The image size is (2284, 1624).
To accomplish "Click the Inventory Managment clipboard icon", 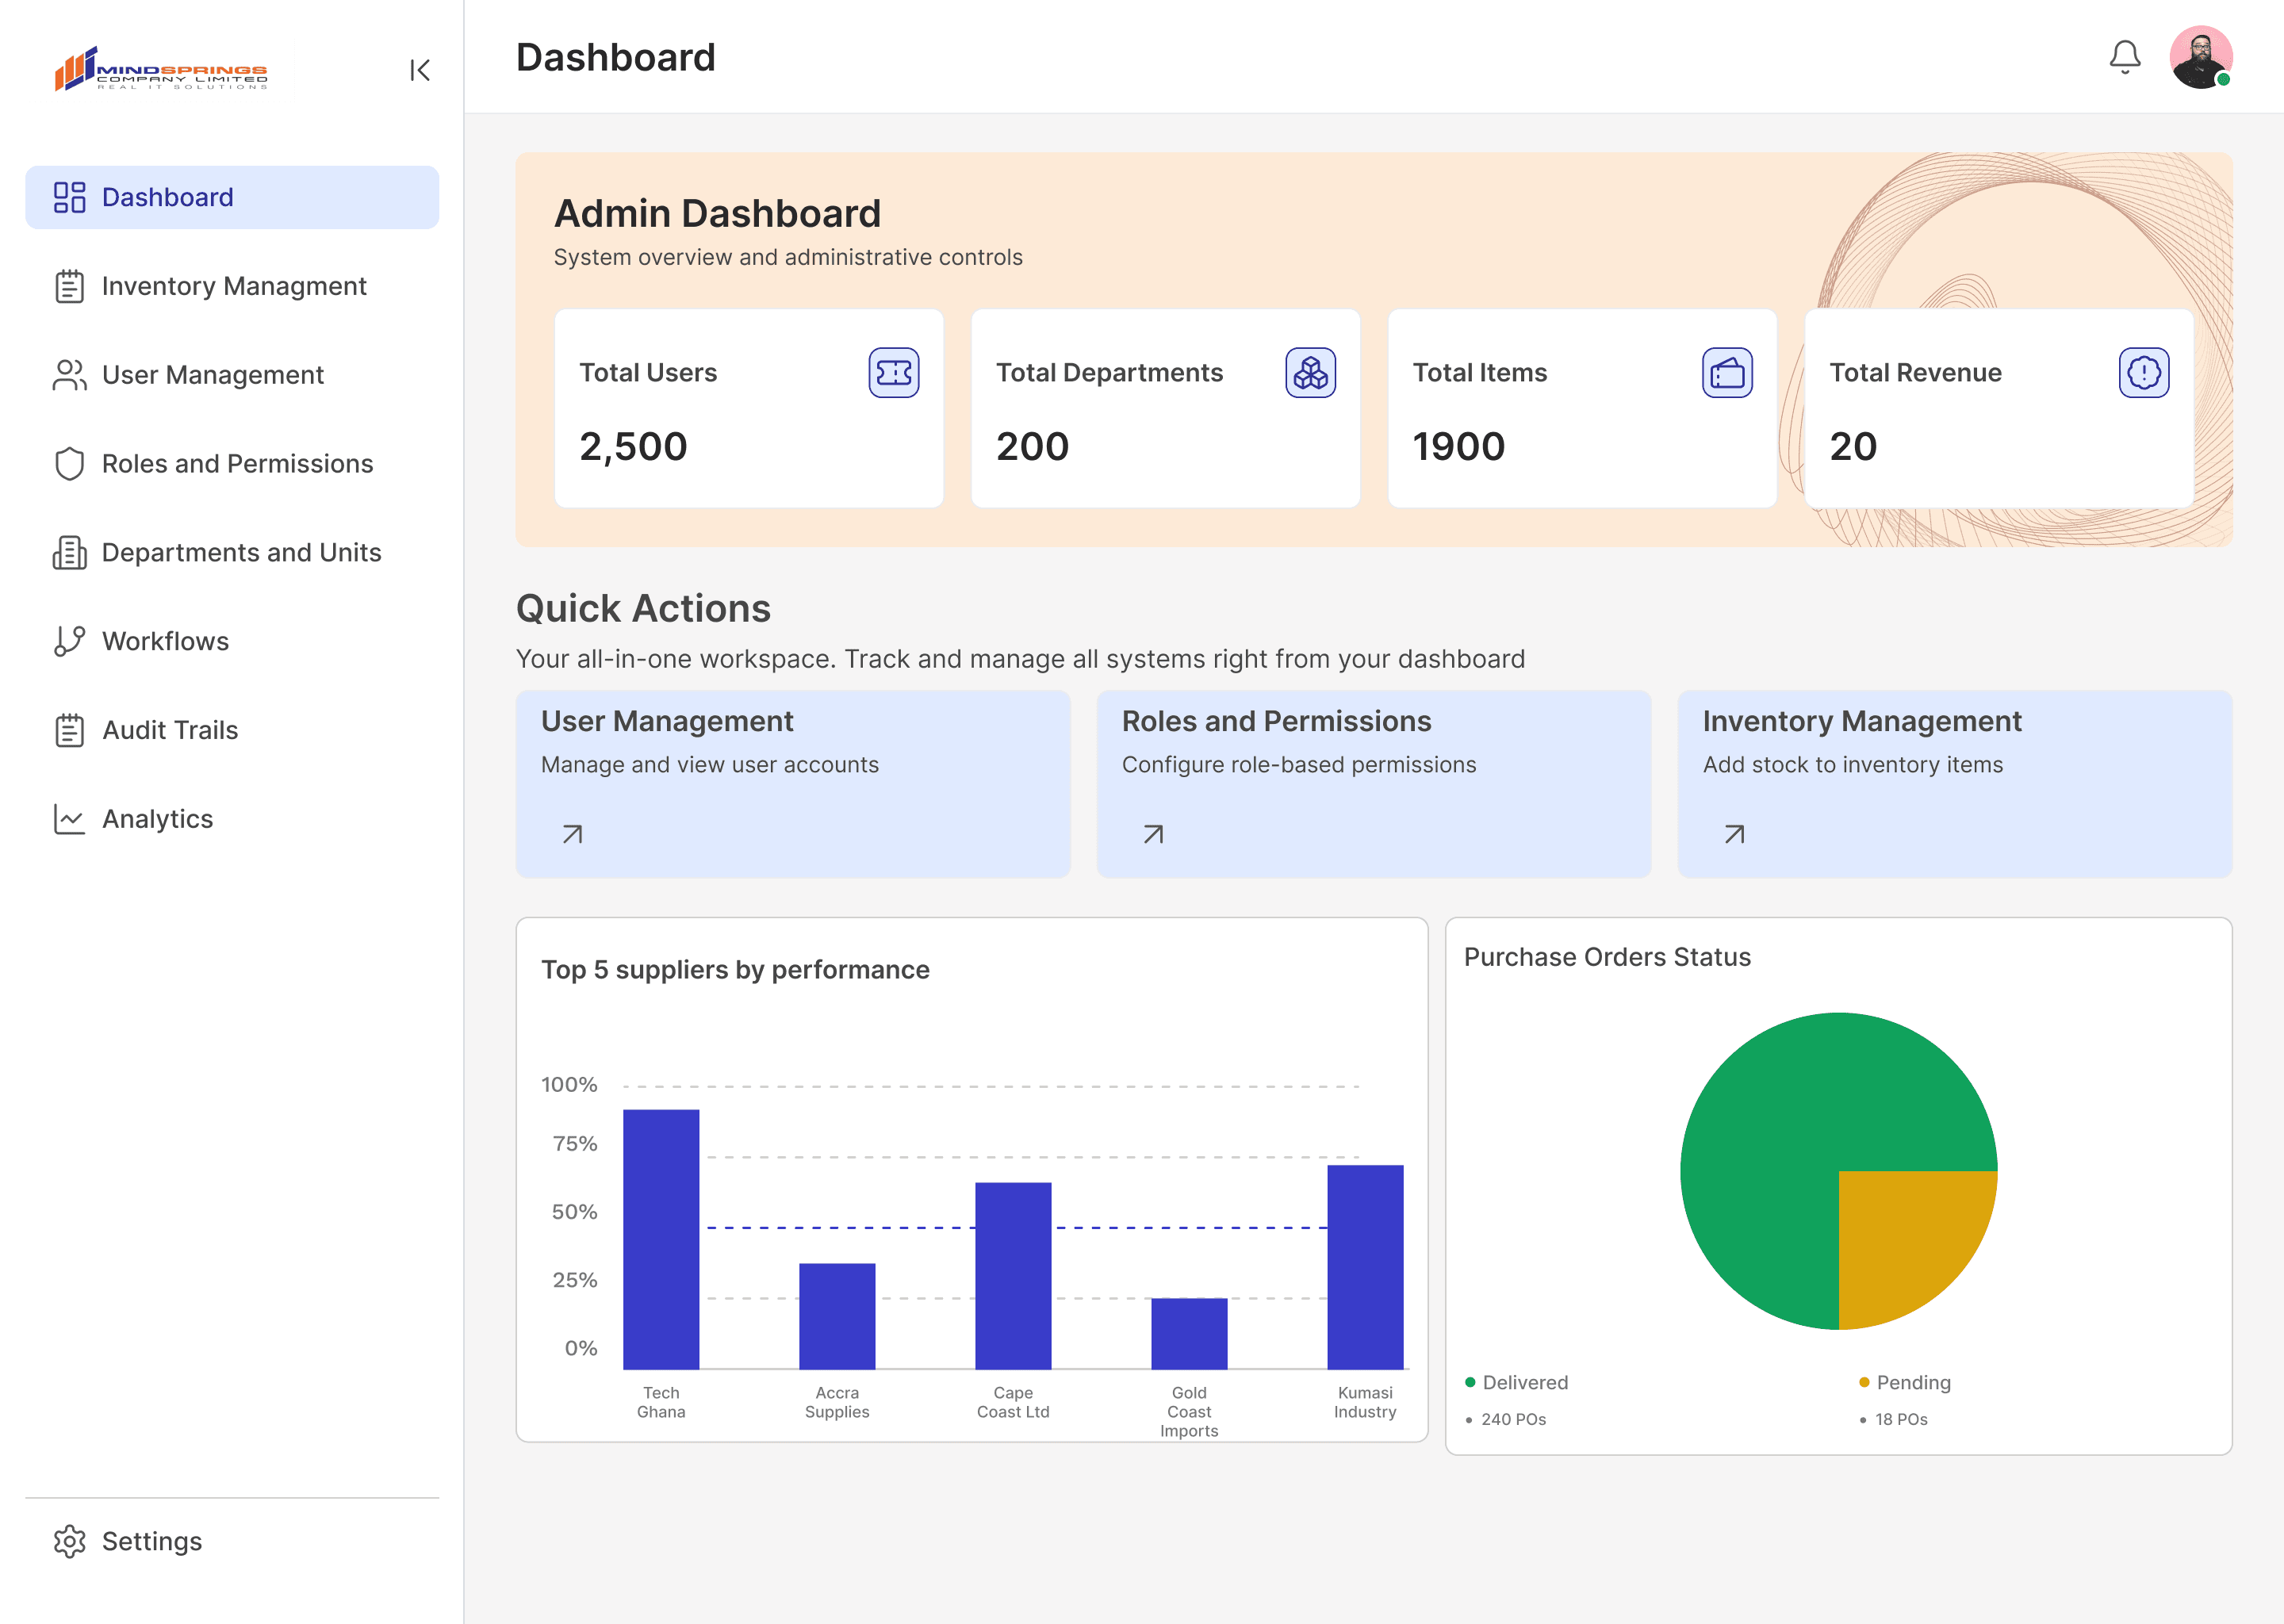I will click(x=69, y=286).
